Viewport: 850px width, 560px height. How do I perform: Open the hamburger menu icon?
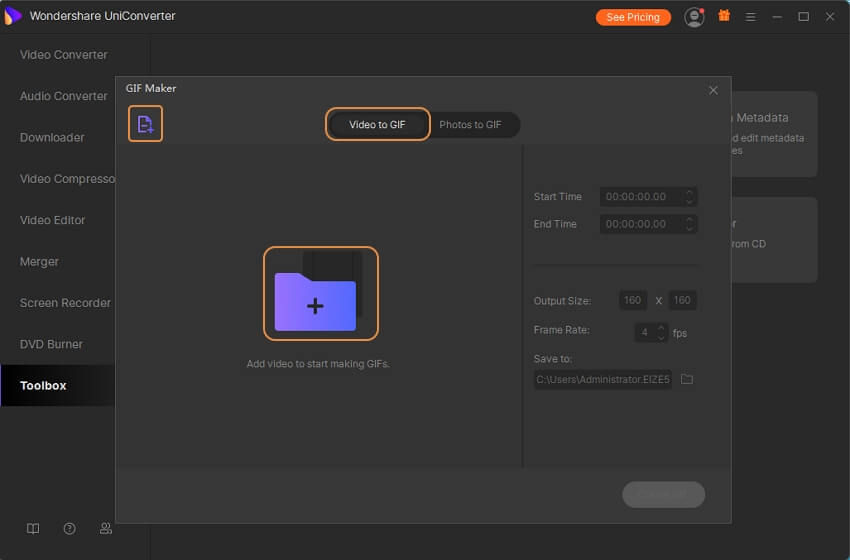(x=751, y=17)
